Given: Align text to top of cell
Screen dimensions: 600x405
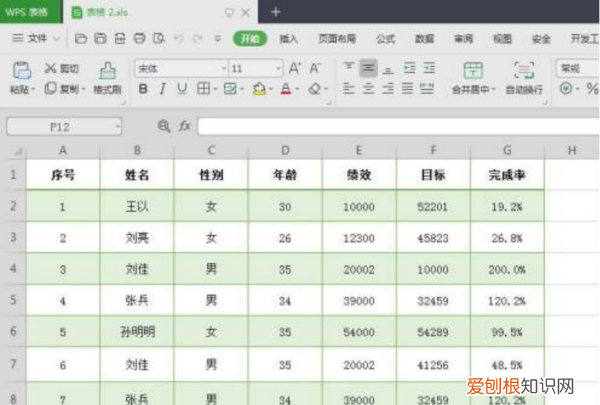Looking at the screenshot, I should [349, 68].
